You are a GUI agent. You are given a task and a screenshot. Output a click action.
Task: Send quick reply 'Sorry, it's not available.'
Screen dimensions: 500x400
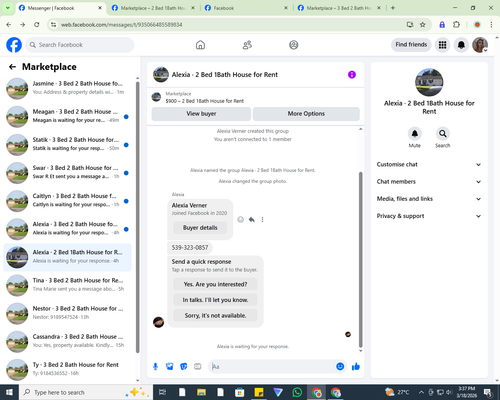tap(215, 315)
